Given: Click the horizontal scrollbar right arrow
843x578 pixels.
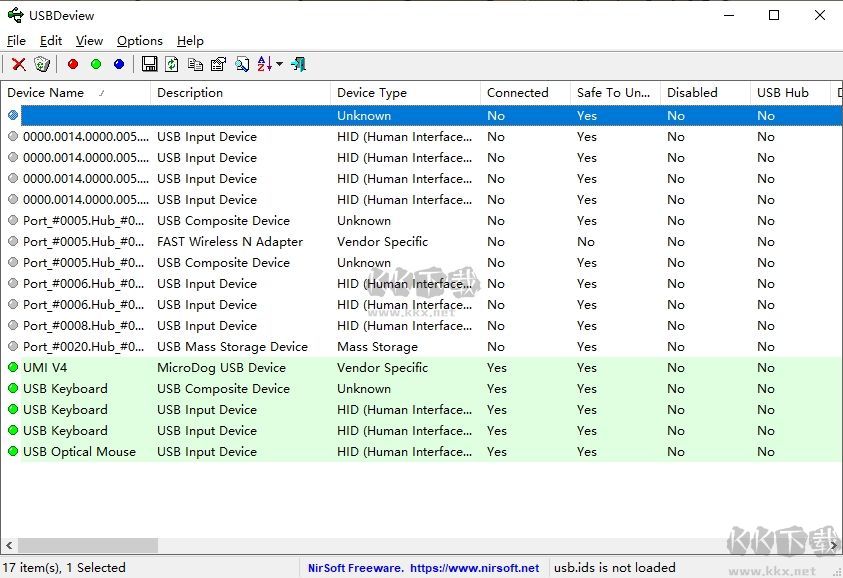Looking at the screenshot, I should [834, 546].
